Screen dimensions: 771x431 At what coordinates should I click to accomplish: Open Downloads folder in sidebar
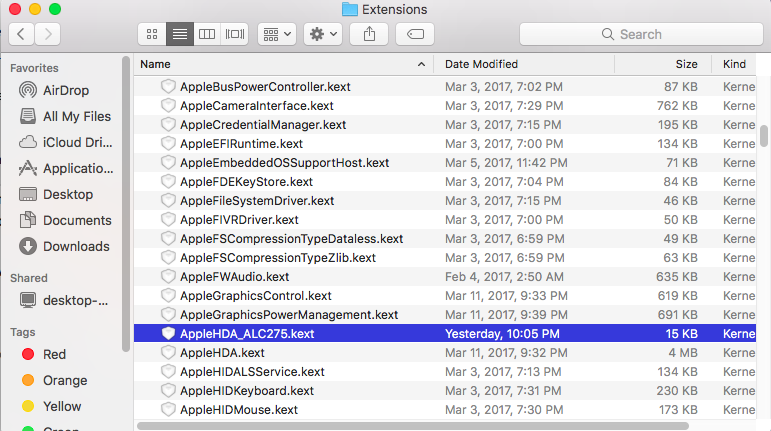76,246
